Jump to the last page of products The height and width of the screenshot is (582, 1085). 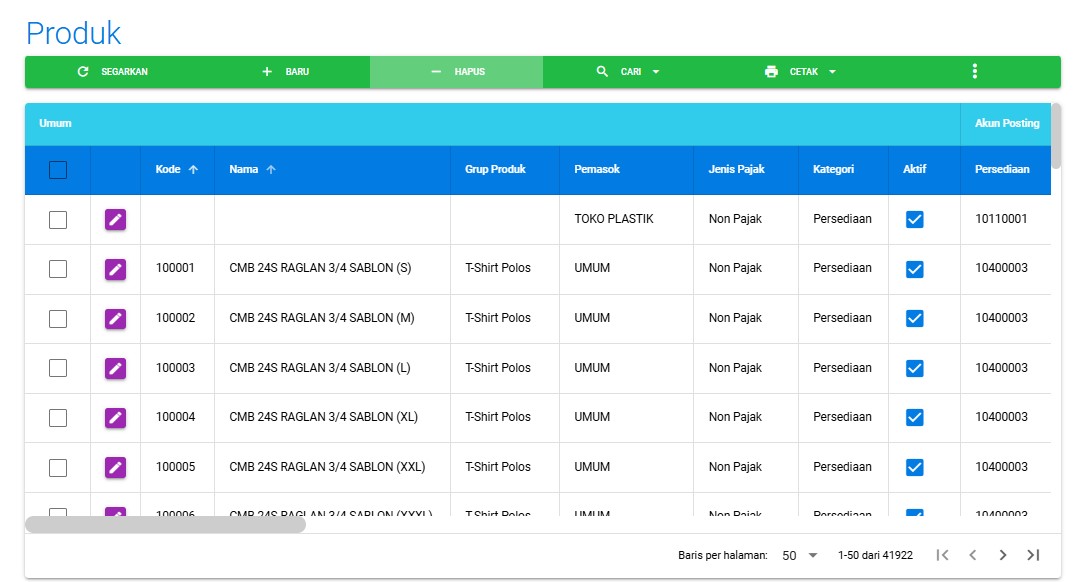1034,555
